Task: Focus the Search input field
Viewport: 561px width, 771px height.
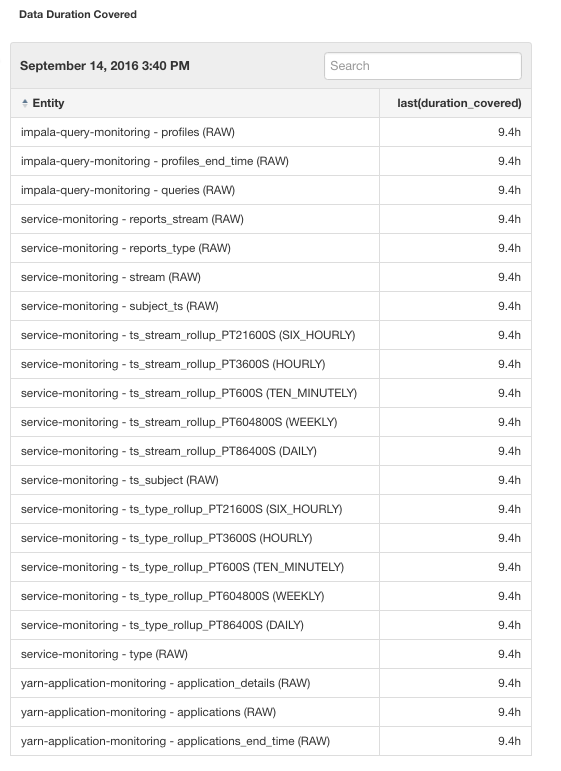Action: tap(423, 66)
